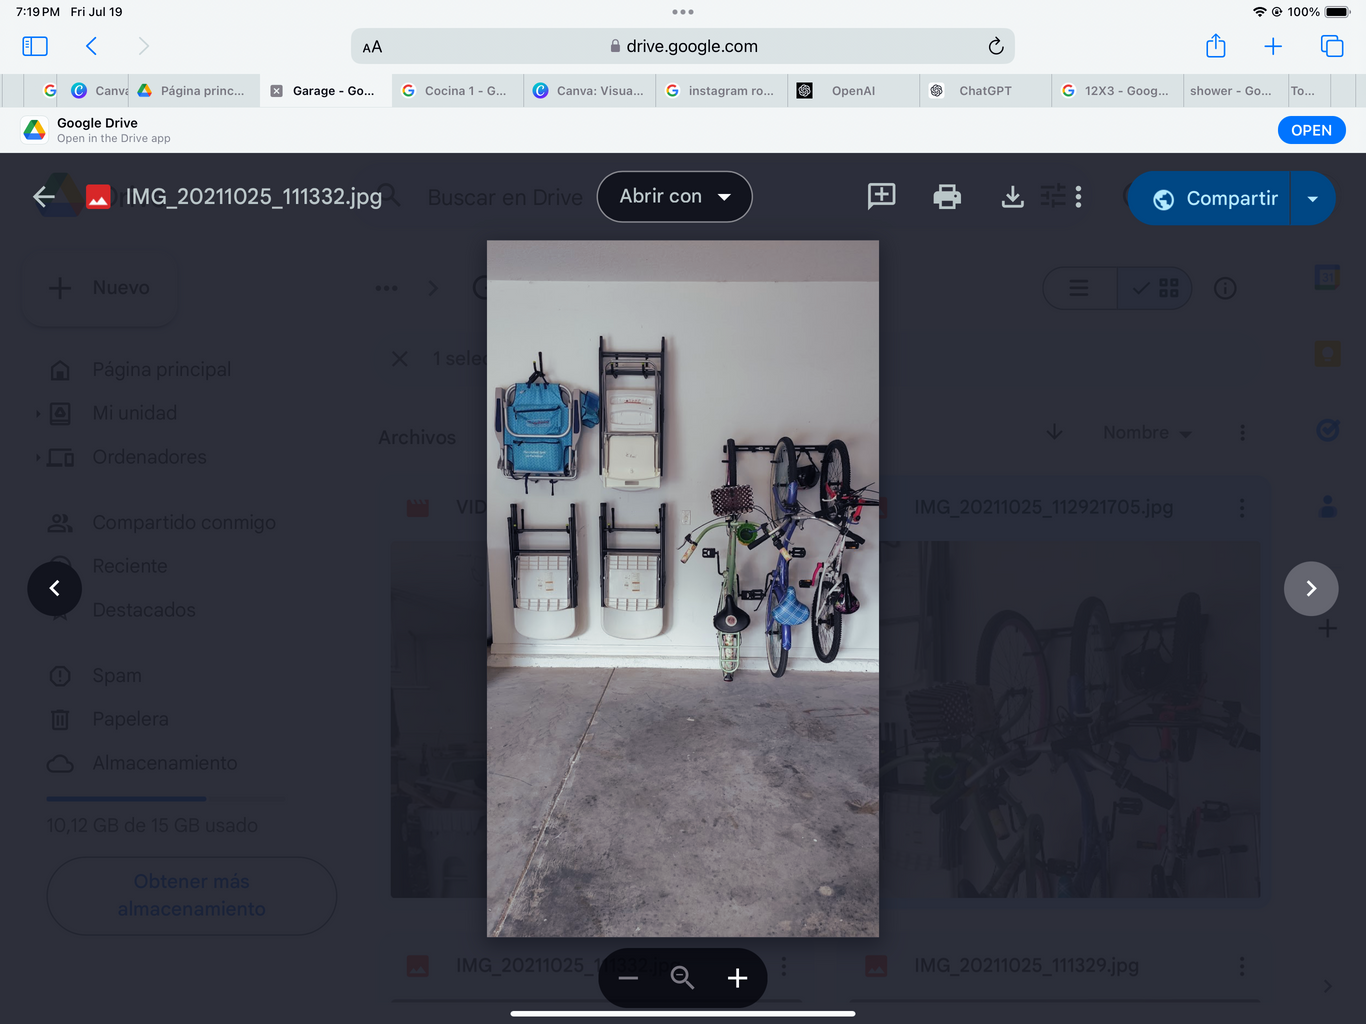Show the next image with right arrow
This screenshot has height=1024, width=1366.
[1310, 589]
